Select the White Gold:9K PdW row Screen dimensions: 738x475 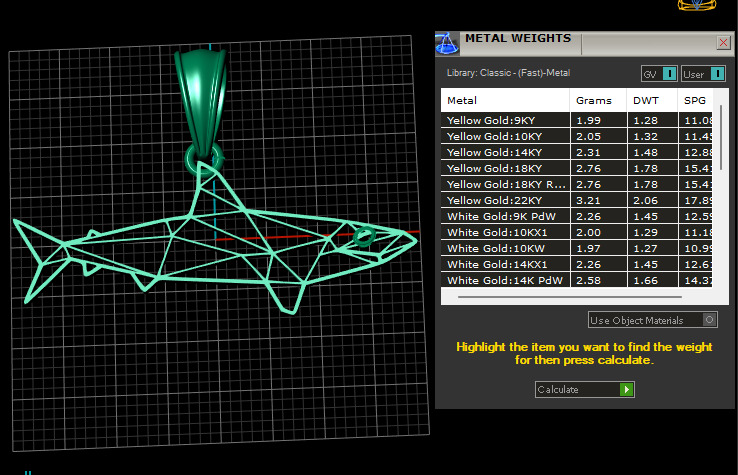coord(577,216)
